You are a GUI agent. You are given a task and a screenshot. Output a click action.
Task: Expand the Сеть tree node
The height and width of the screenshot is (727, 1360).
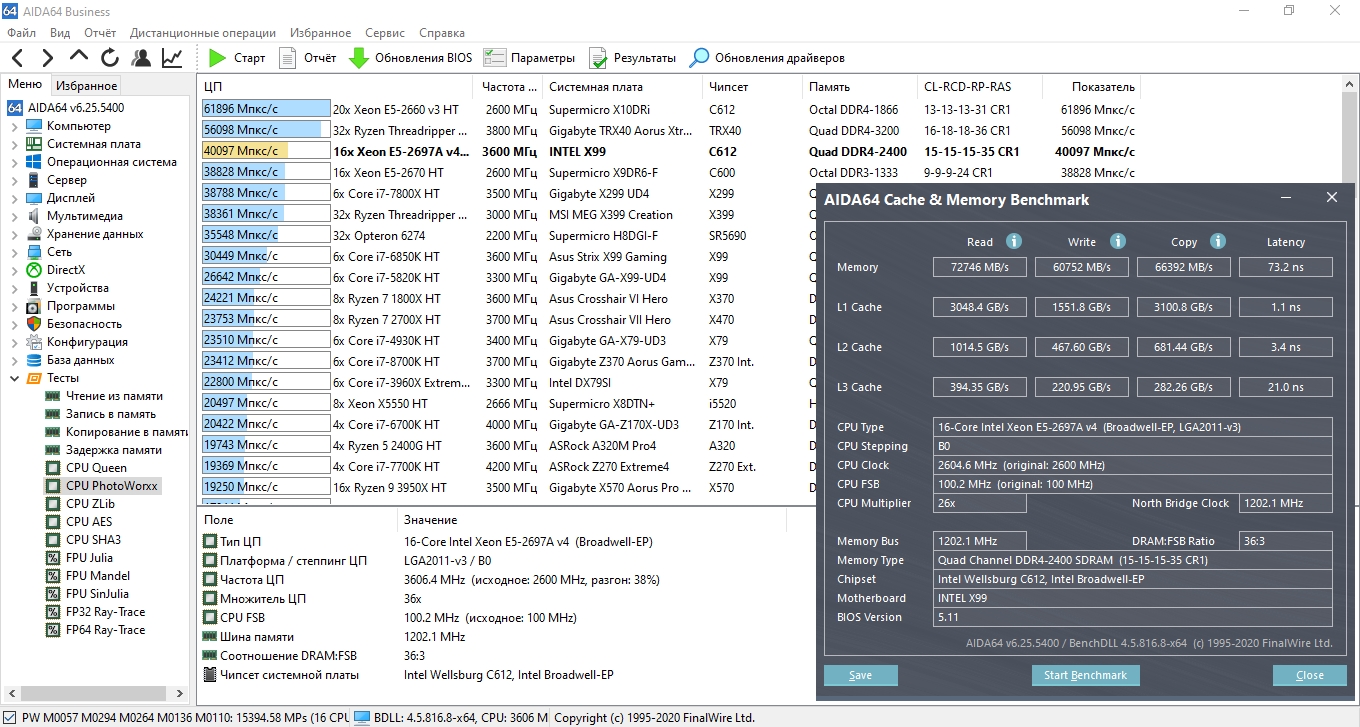tap(14, 252)
